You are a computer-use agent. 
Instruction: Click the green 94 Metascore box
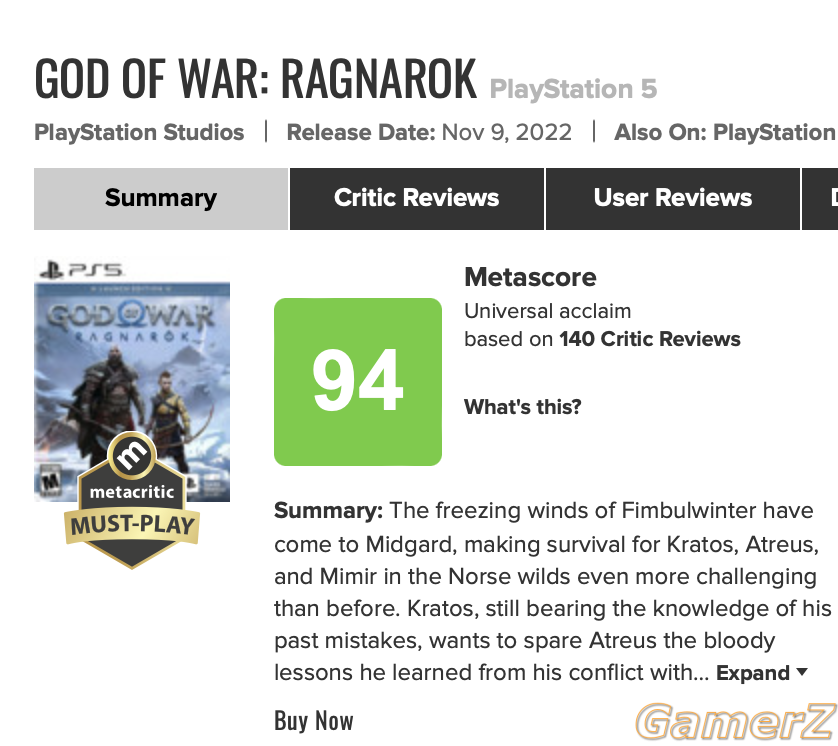click(358, 382)
